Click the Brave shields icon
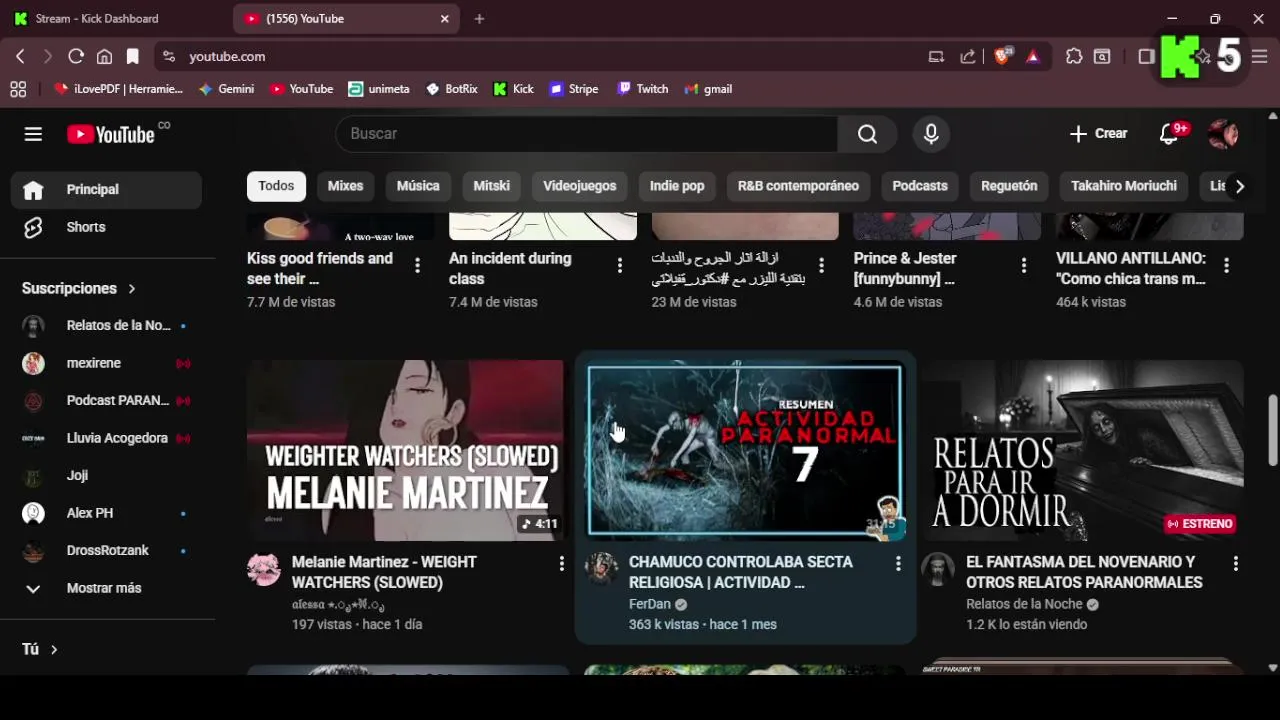Viewport: 1280px width, 720px height. [x=1002, y=56]
